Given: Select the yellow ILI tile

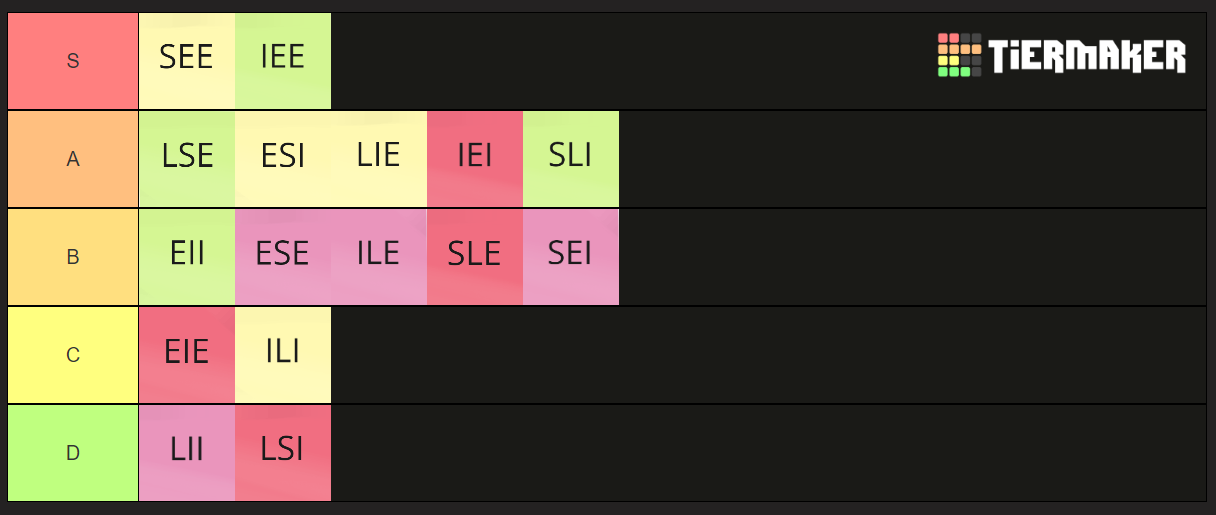Looking at the screenshot, I should (283, 355).
